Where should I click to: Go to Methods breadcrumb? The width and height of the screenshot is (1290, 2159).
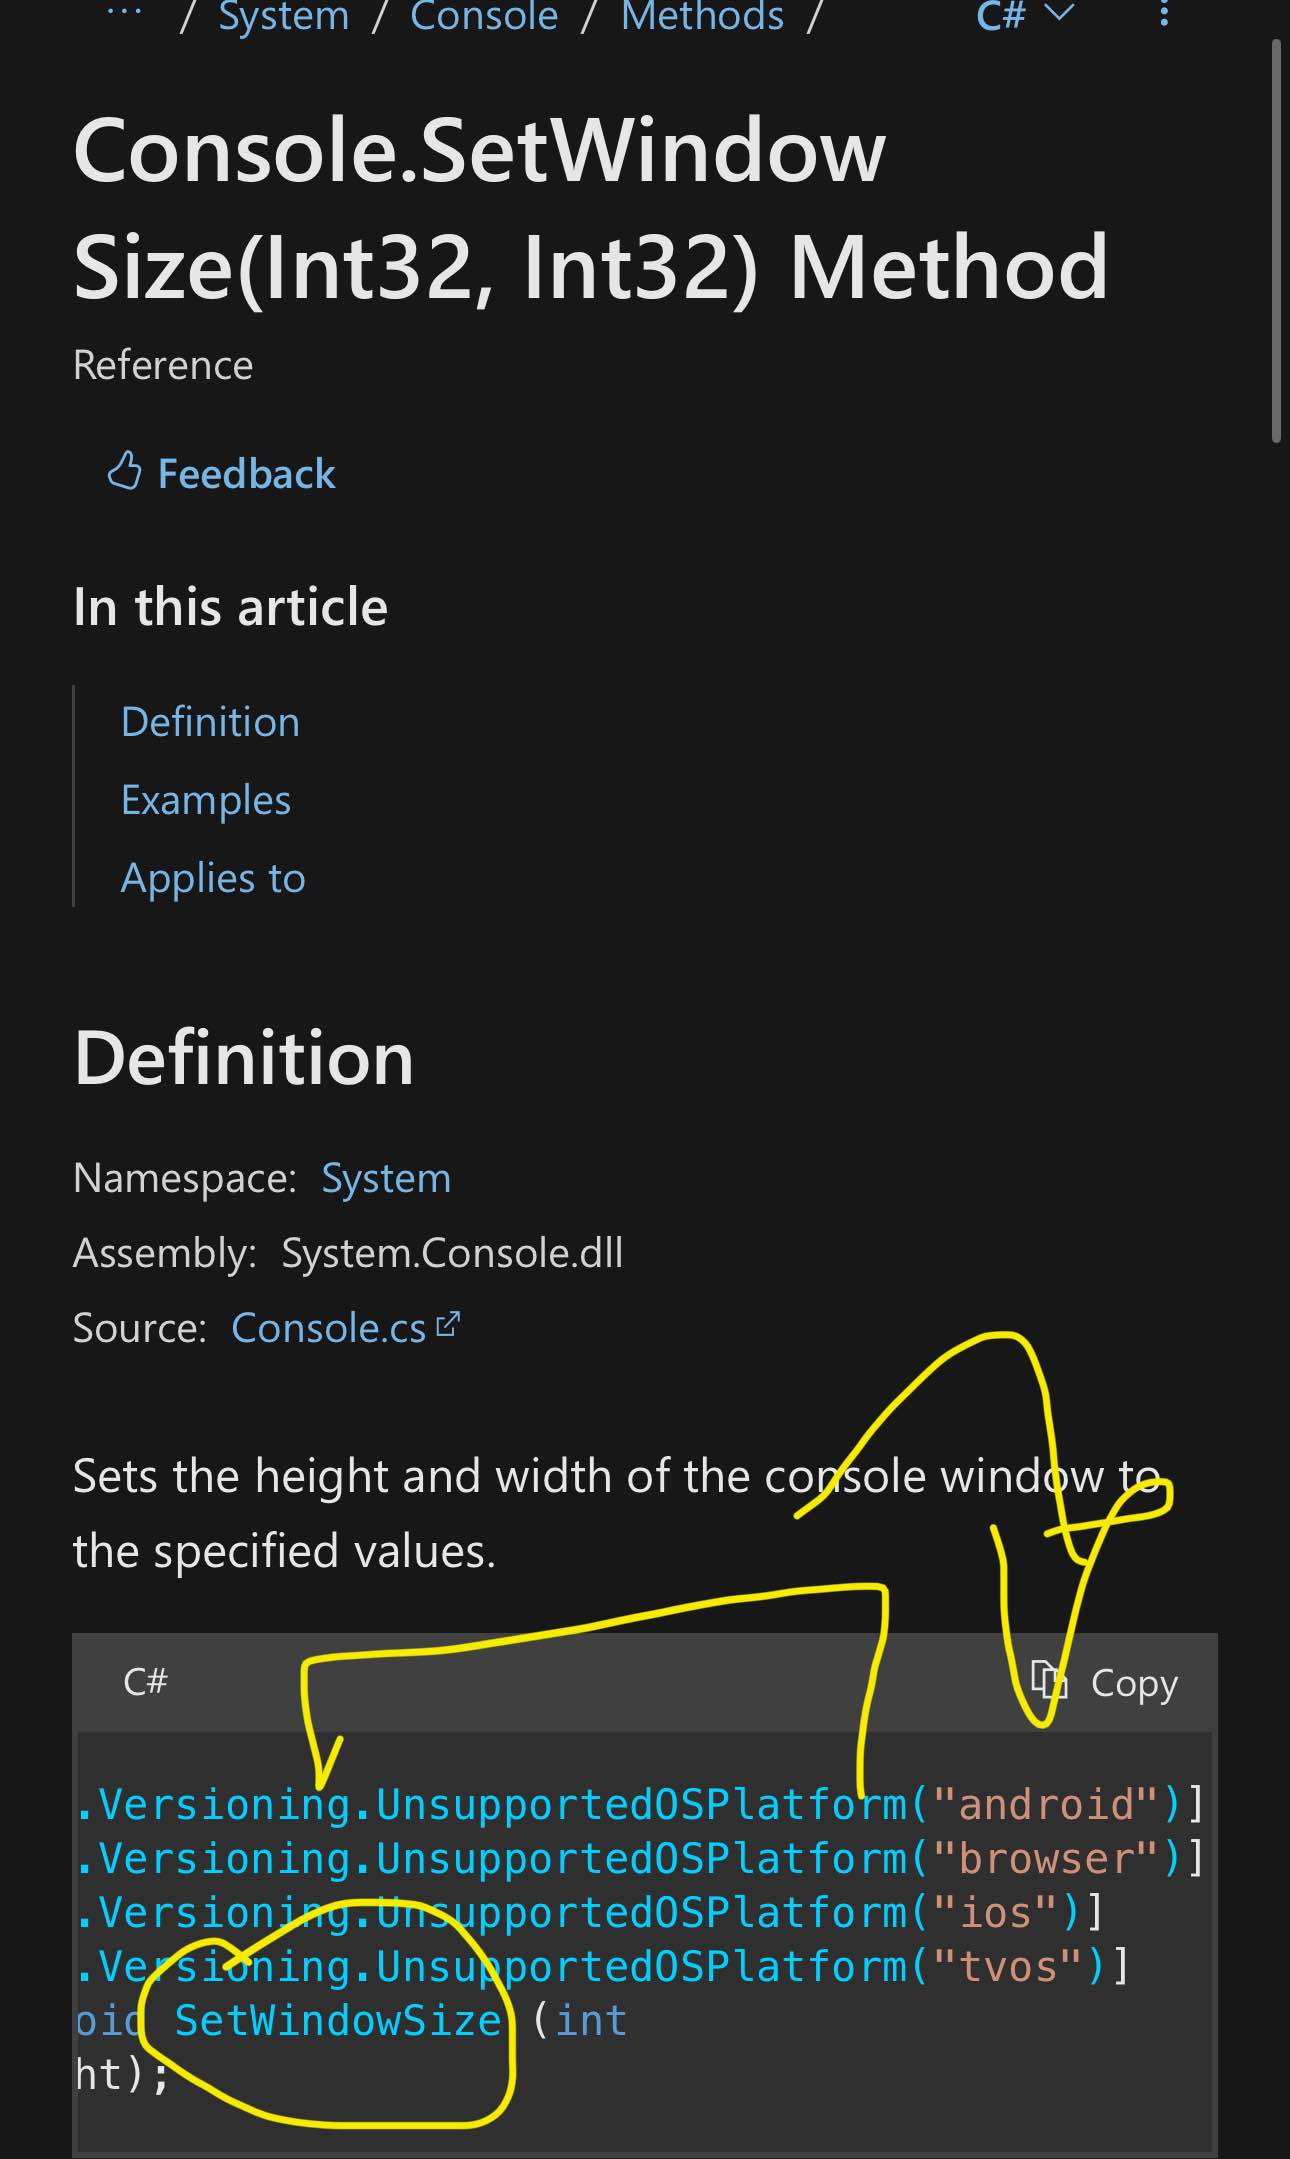click(702, 16)
